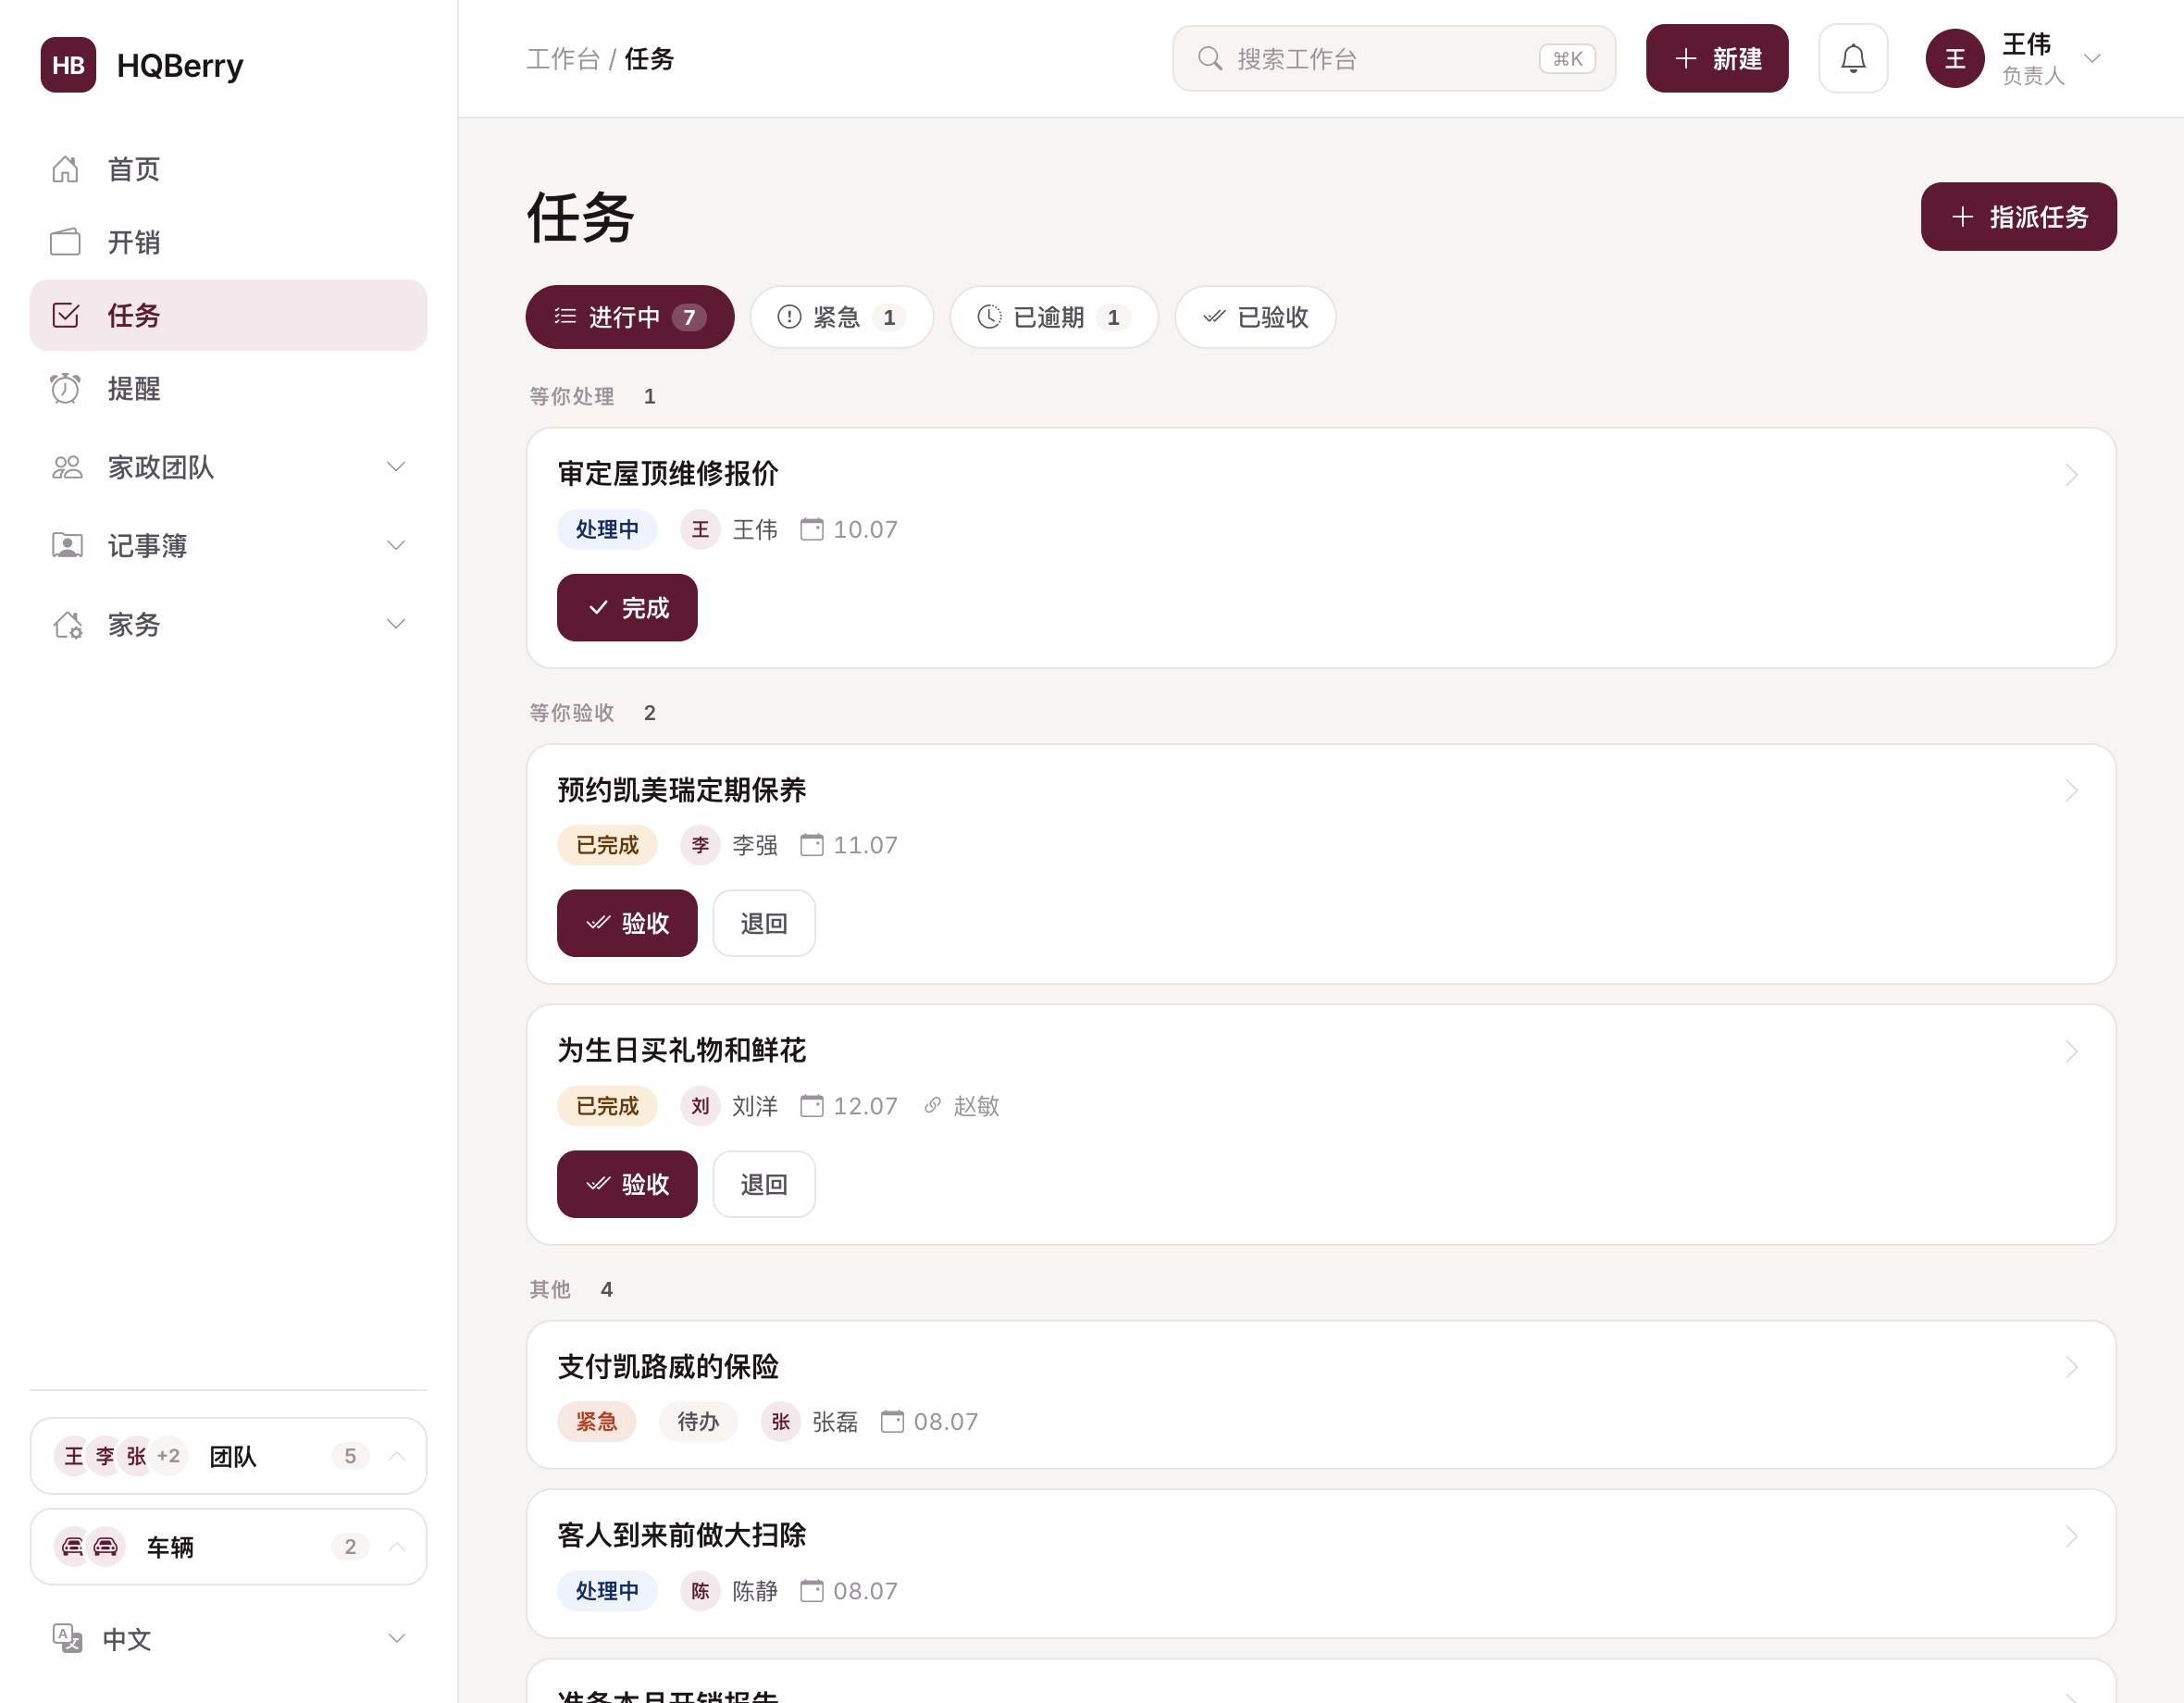Screen dimensions: 2184x1703
Task: Click the arrow on 客人到来前做大扫除 card
Action: coord(2071,1537)
